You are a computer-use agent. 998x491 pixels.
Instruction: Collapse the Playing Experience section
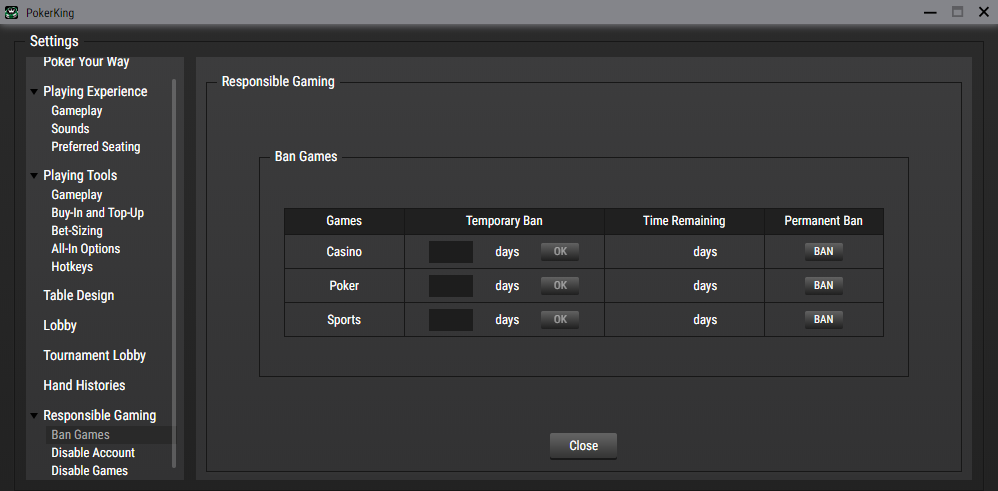tap(34, 92)
